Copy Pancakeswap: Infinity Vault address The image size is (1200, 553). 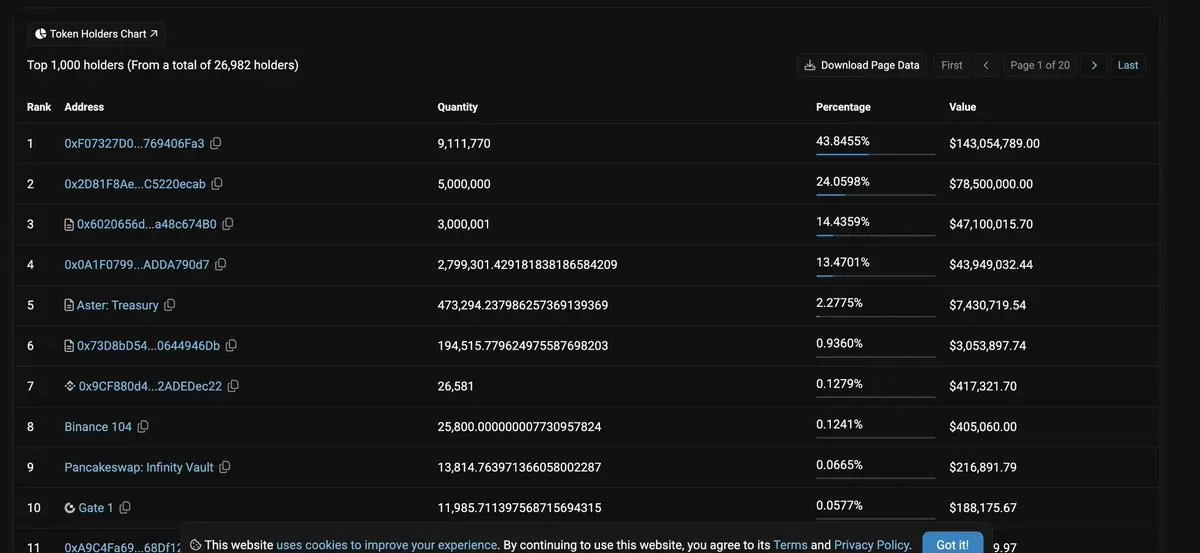(x=224, y=467)
